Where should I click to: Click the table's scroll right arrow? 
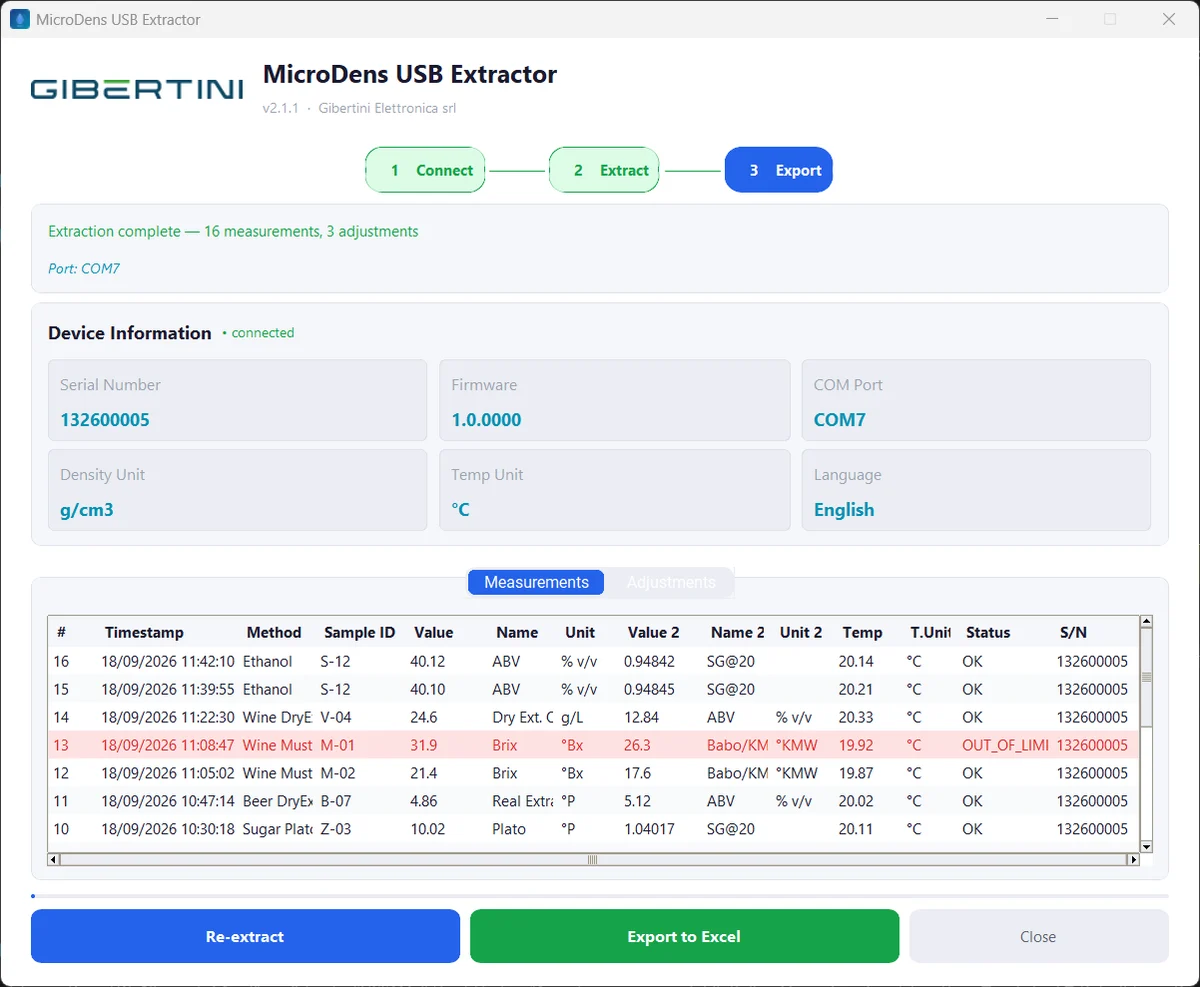tap(1134, 859)
